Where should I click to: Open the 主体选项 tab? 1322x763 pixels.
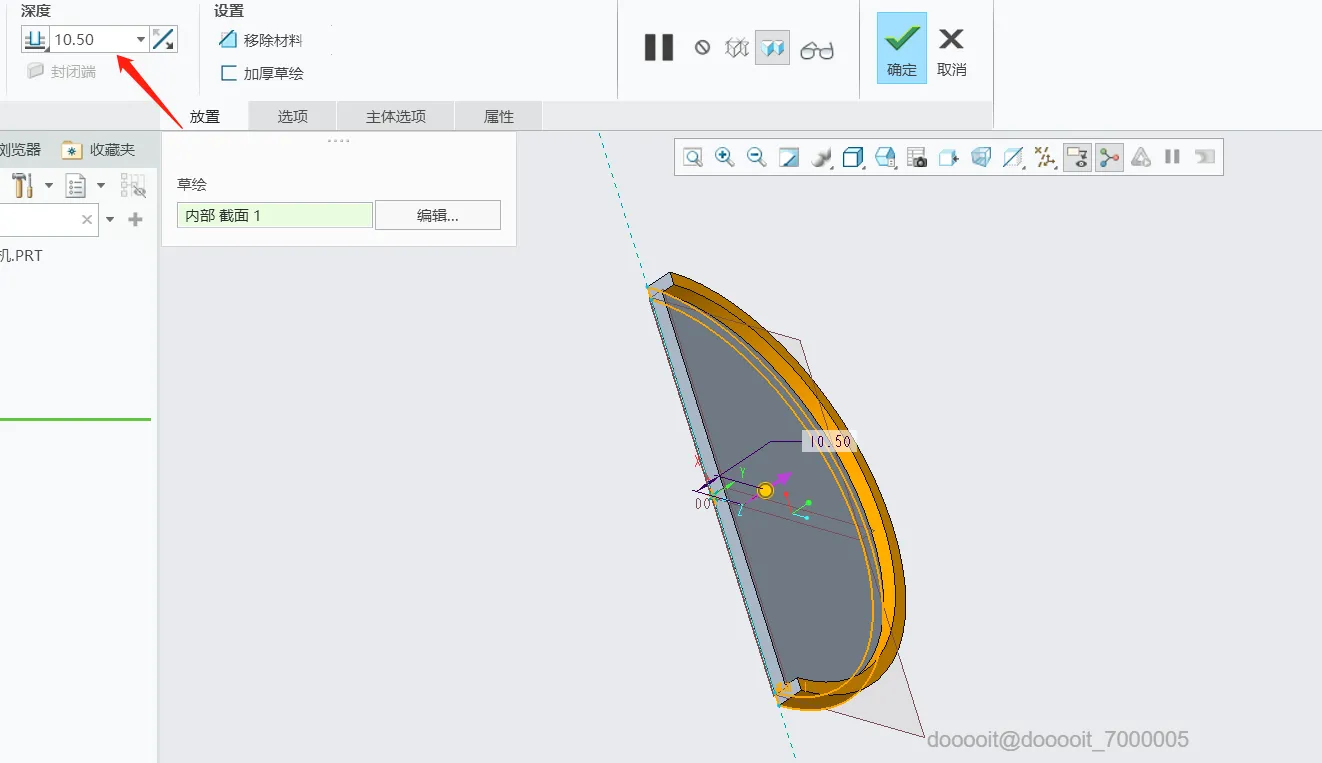[x=396, y=116]
